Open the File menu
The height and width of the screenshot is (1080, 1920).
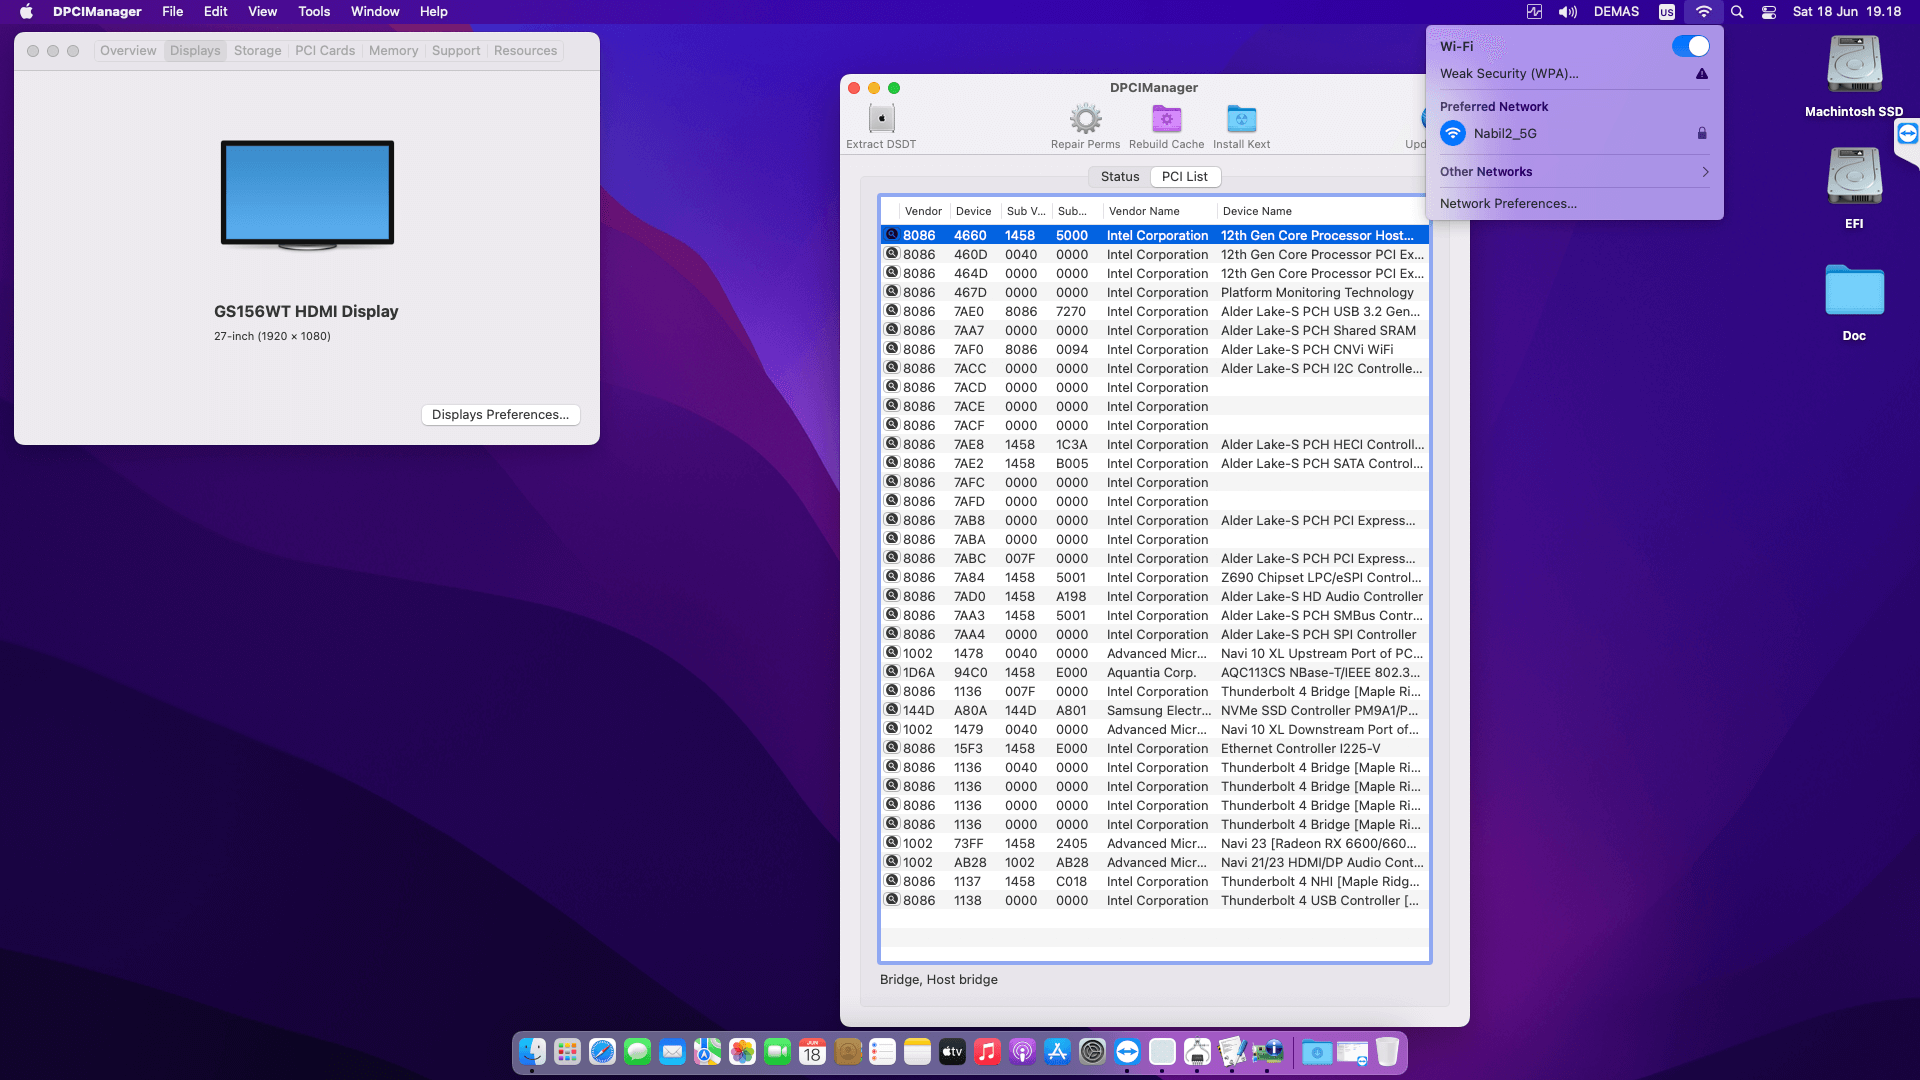click(172, 12)
